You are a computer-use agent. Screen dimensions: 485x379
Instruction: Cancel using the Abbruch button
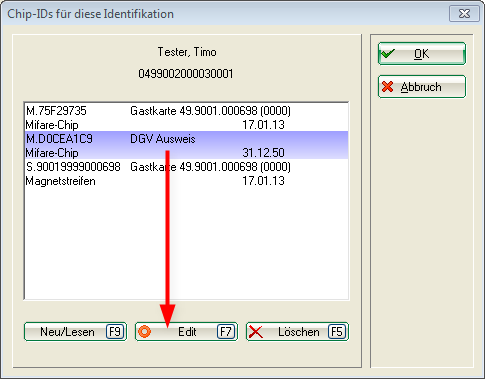[422, 87]
